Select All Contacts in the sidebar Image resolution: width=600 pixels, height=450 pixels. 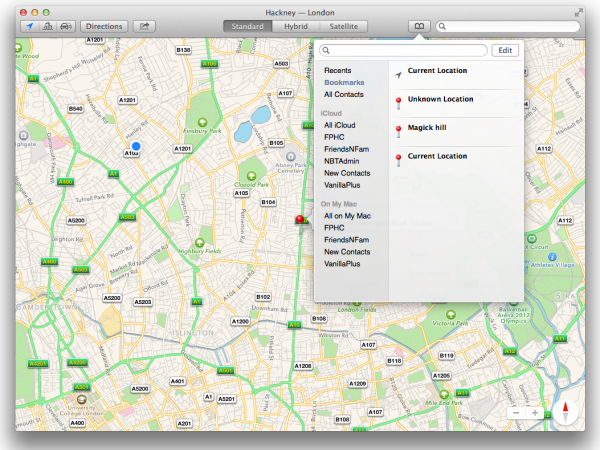coord(344,95)
